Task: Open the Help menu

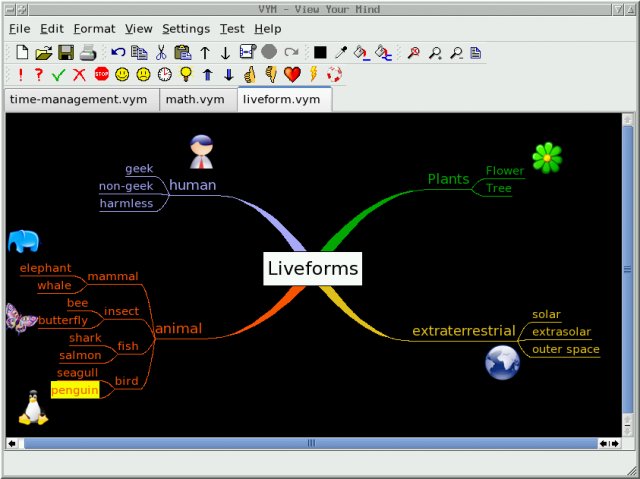Action: [268, 29]
